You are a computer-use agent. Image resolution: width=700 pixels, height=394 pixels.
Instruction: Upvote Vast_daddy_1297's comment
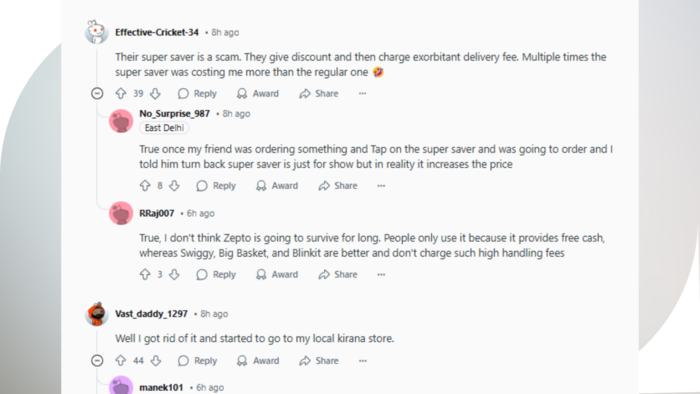click(121, 361)
